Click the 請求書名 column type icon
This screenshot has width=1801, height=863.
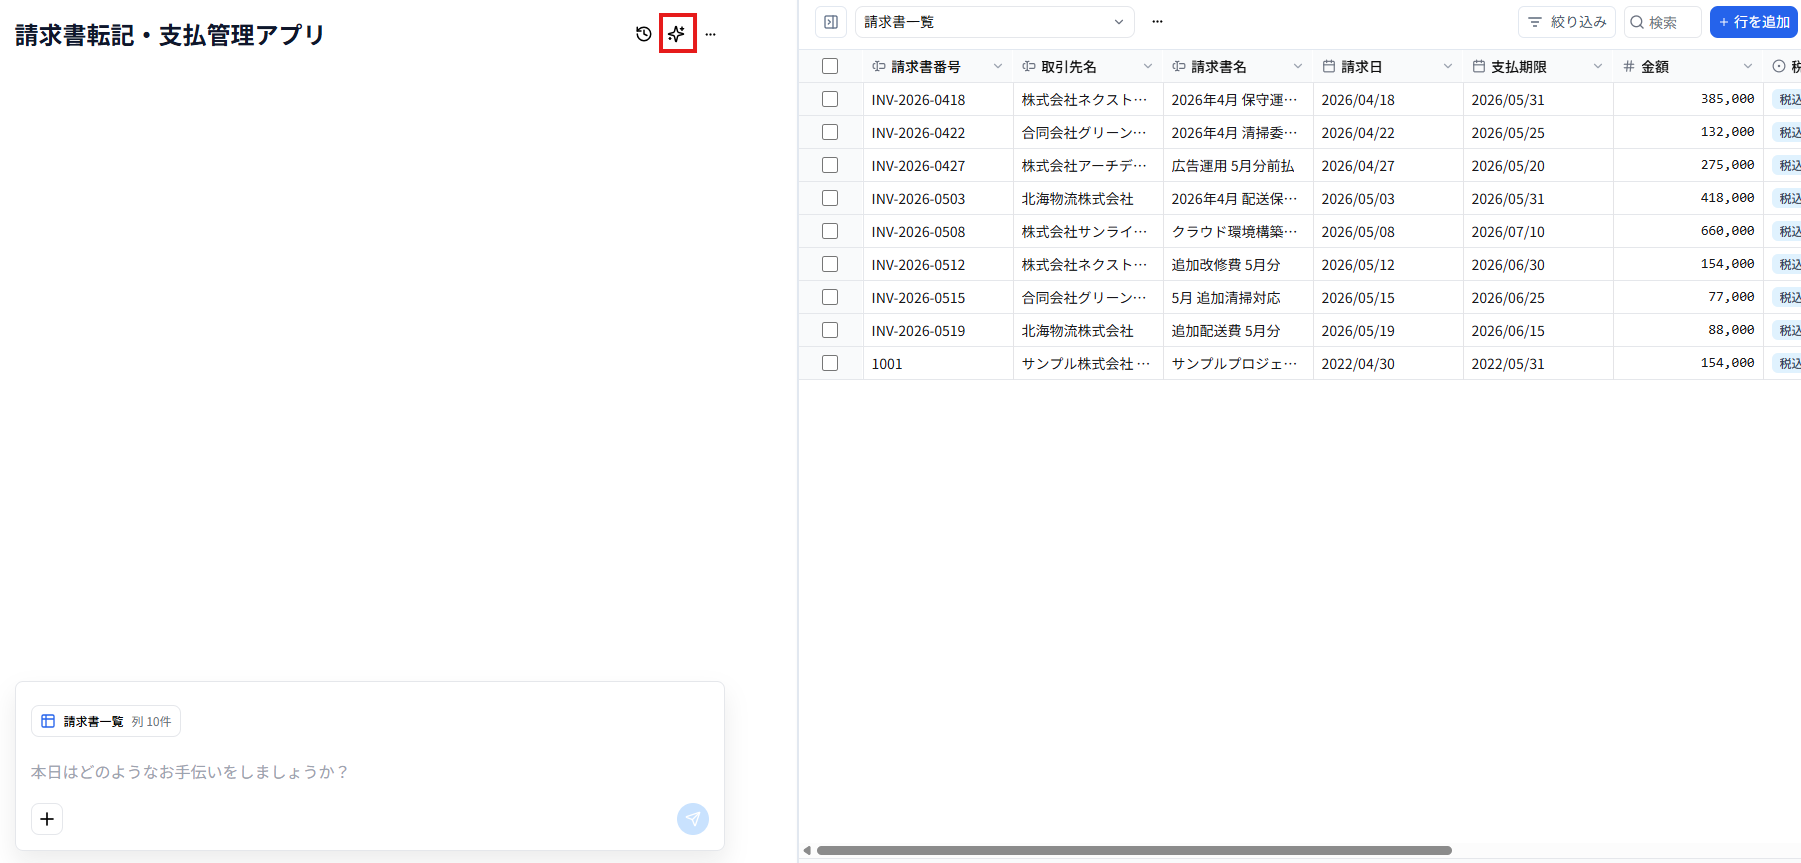[1179, 66]
